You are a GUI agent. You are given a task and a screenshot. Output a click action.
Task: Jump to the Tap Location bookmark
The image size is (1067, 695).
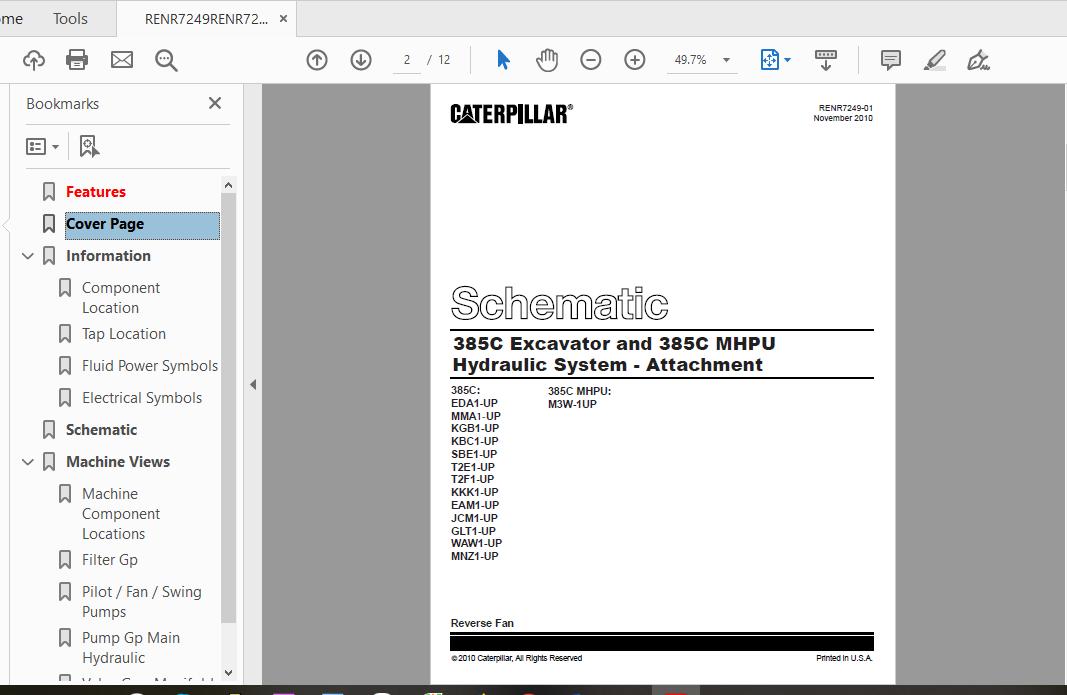tap(124, 334)
